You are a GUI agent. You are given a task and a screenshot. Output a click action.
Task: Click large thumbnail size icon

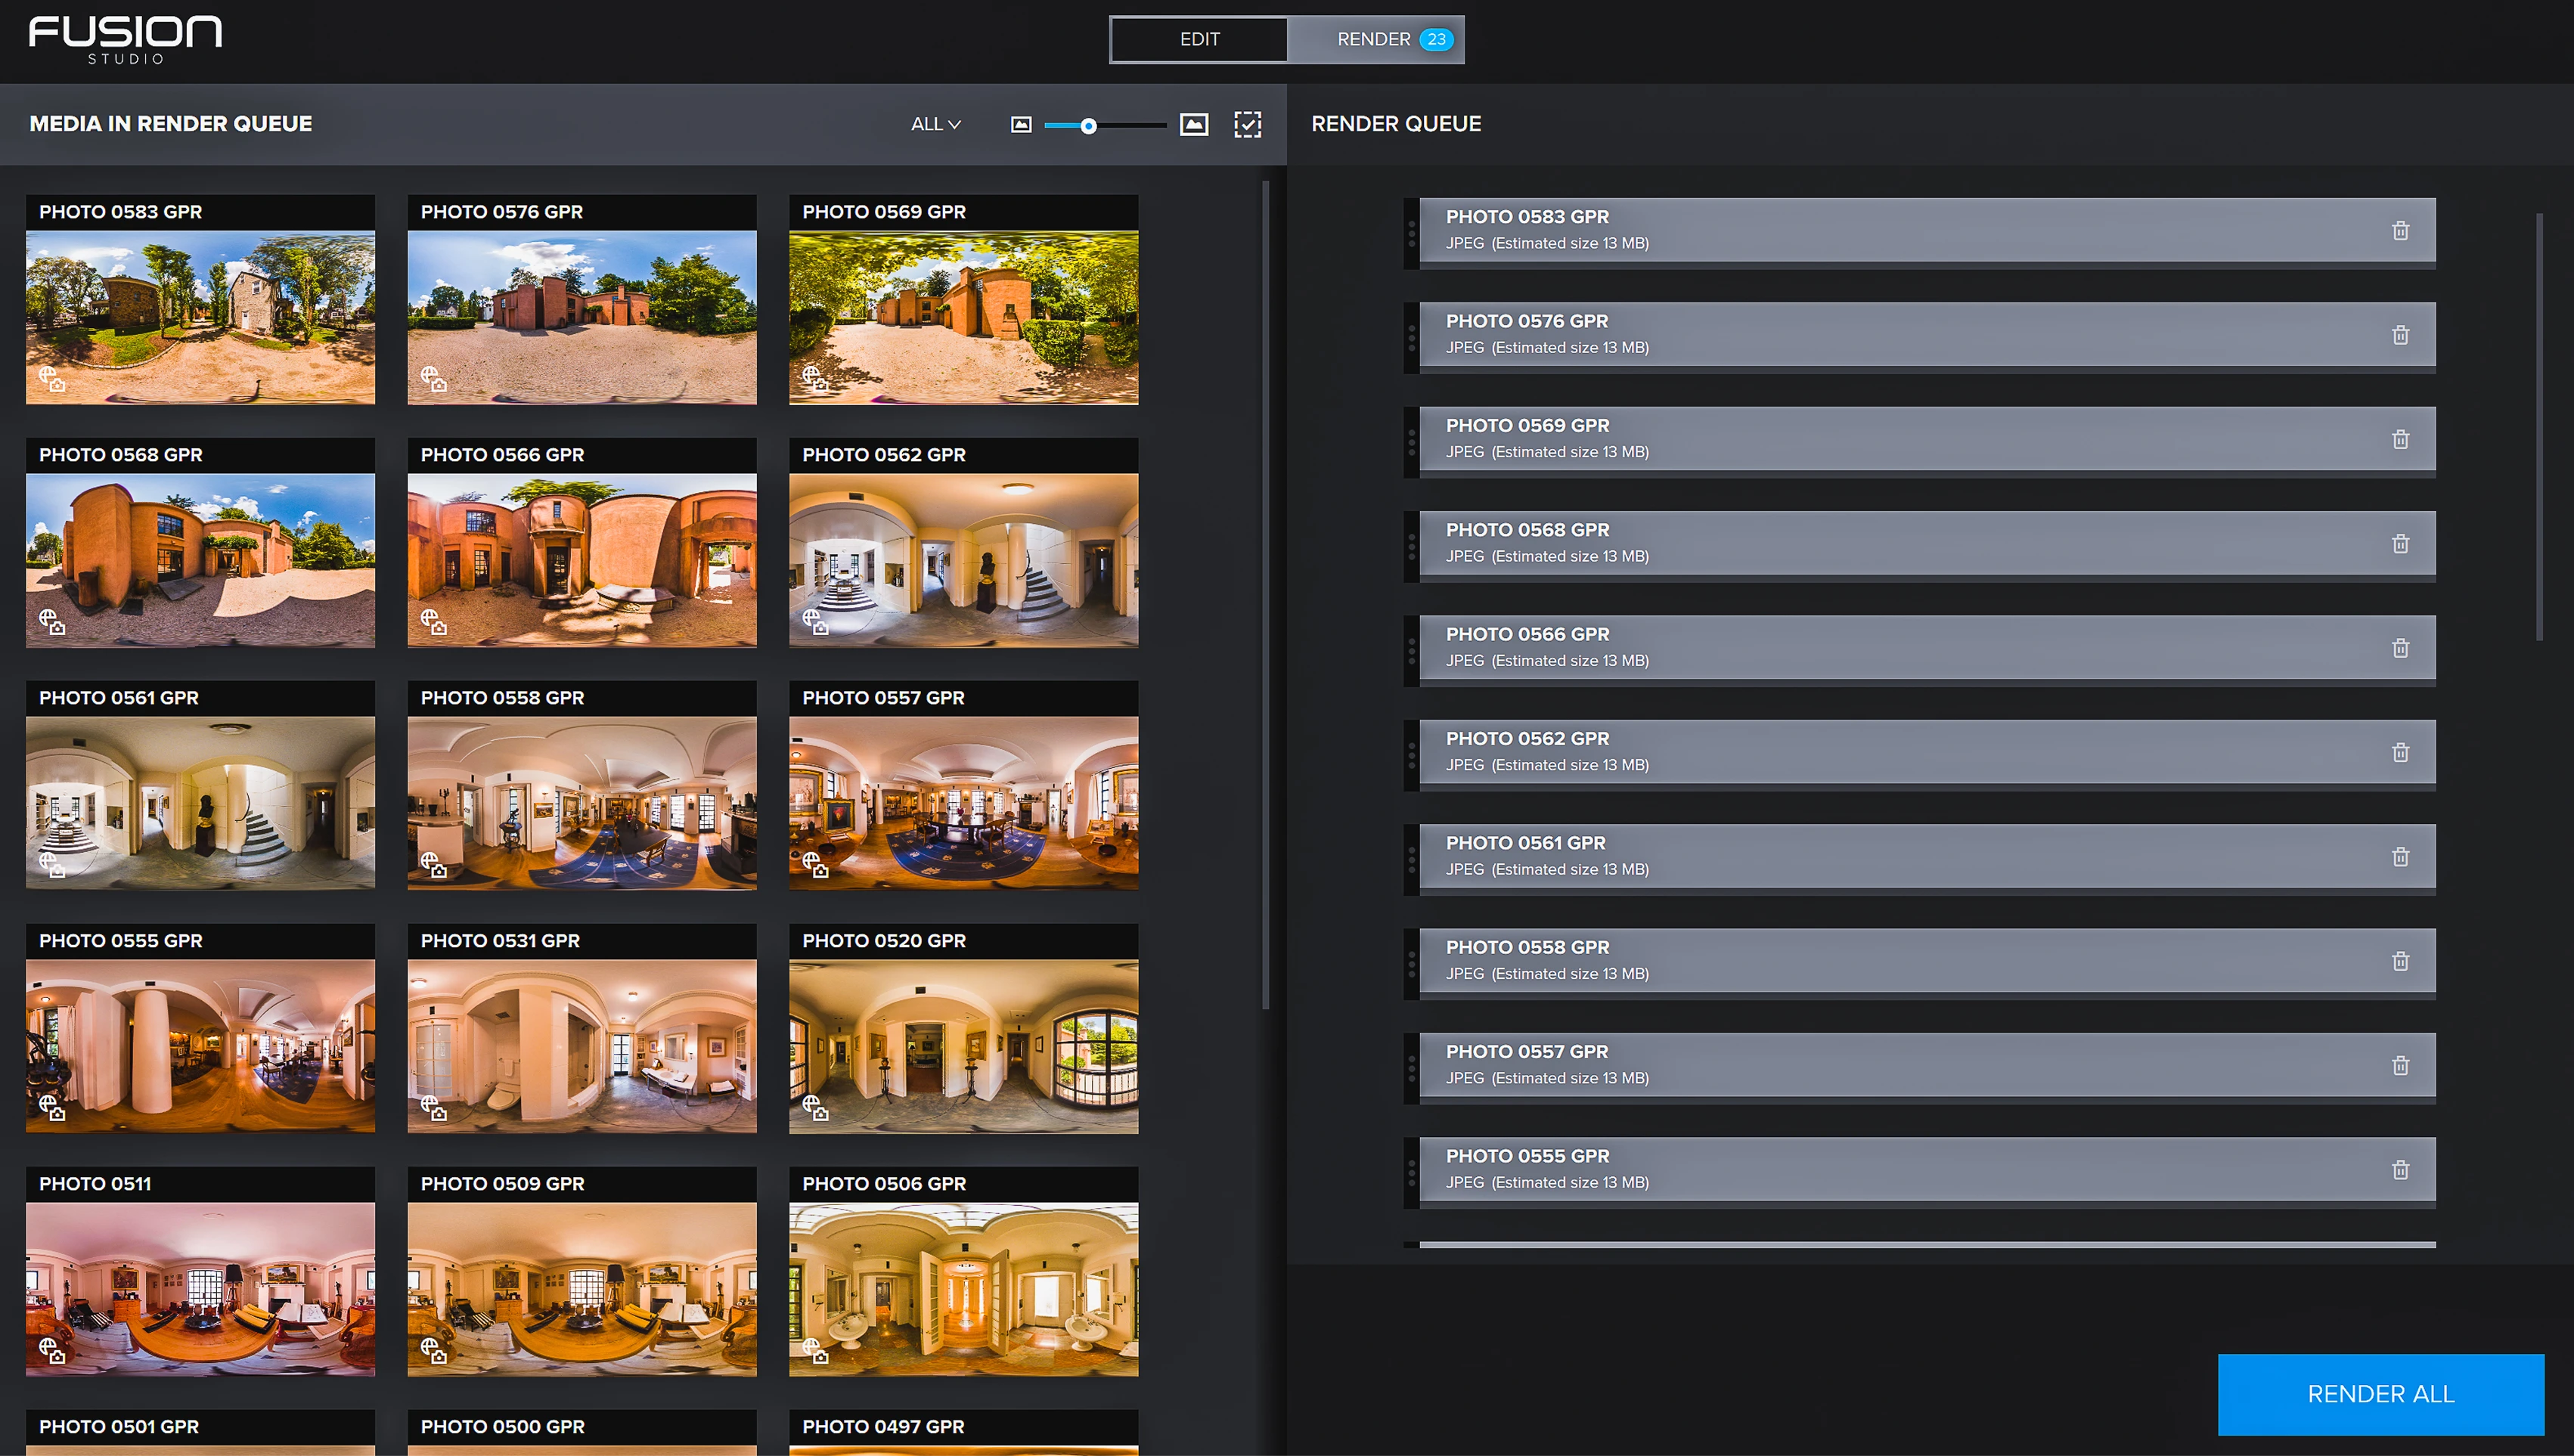point(1194,124)
